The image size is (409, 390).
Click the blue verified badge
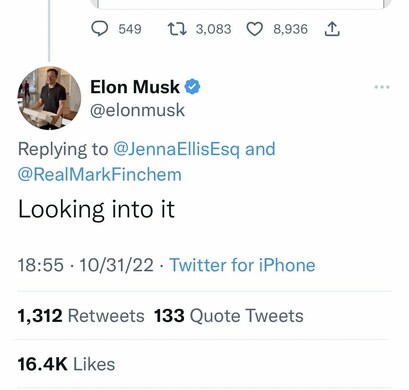click(x=192, y=87)
